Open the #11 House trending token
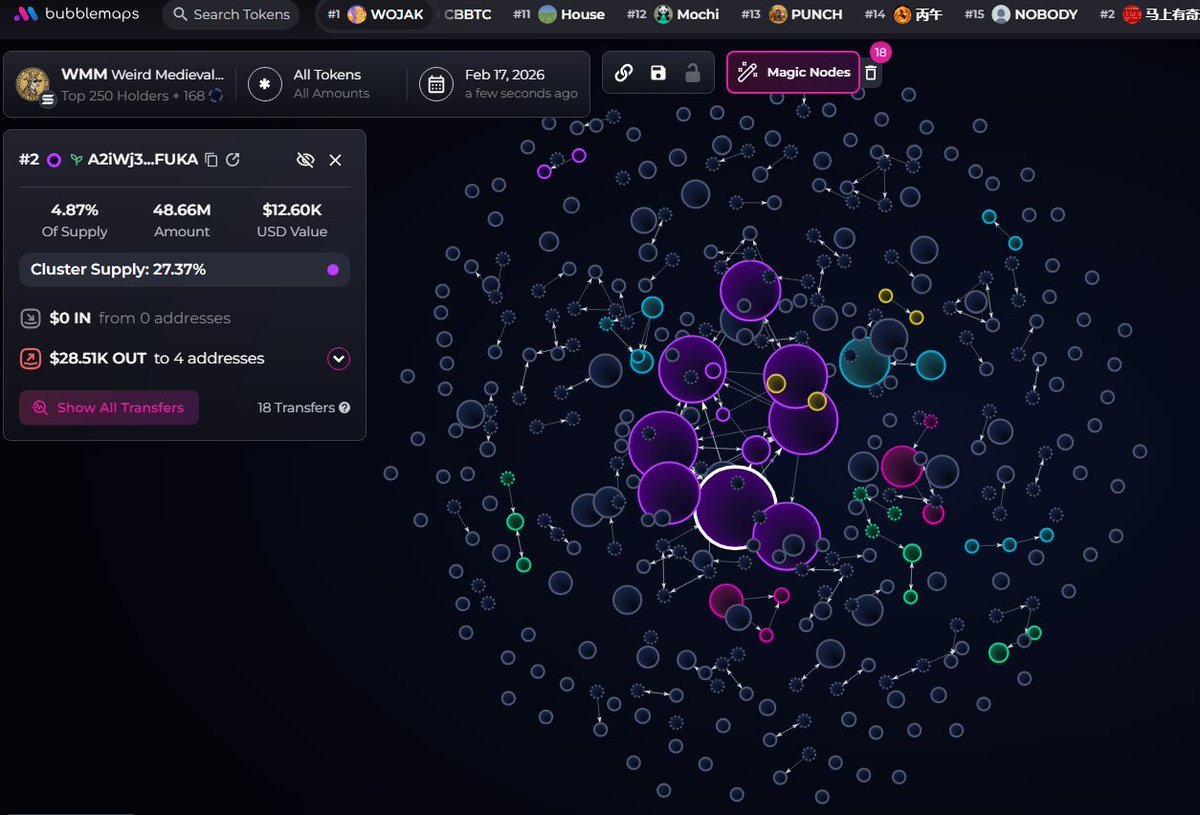The image size is (1200, 815). click(x=558, y=14)
